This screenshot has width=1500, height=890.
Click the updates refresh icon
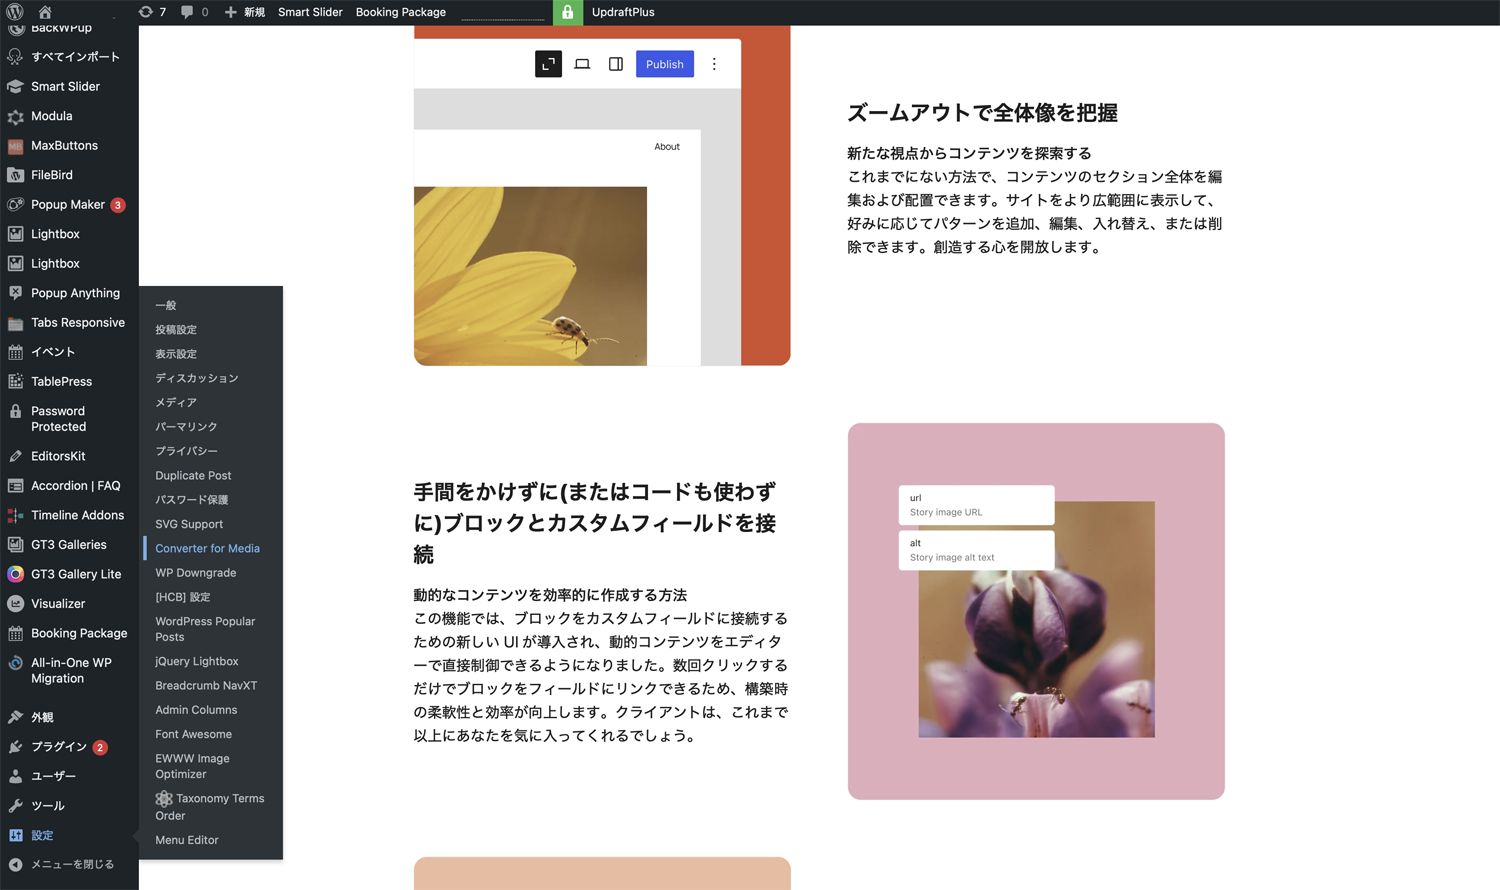[146, 12]
